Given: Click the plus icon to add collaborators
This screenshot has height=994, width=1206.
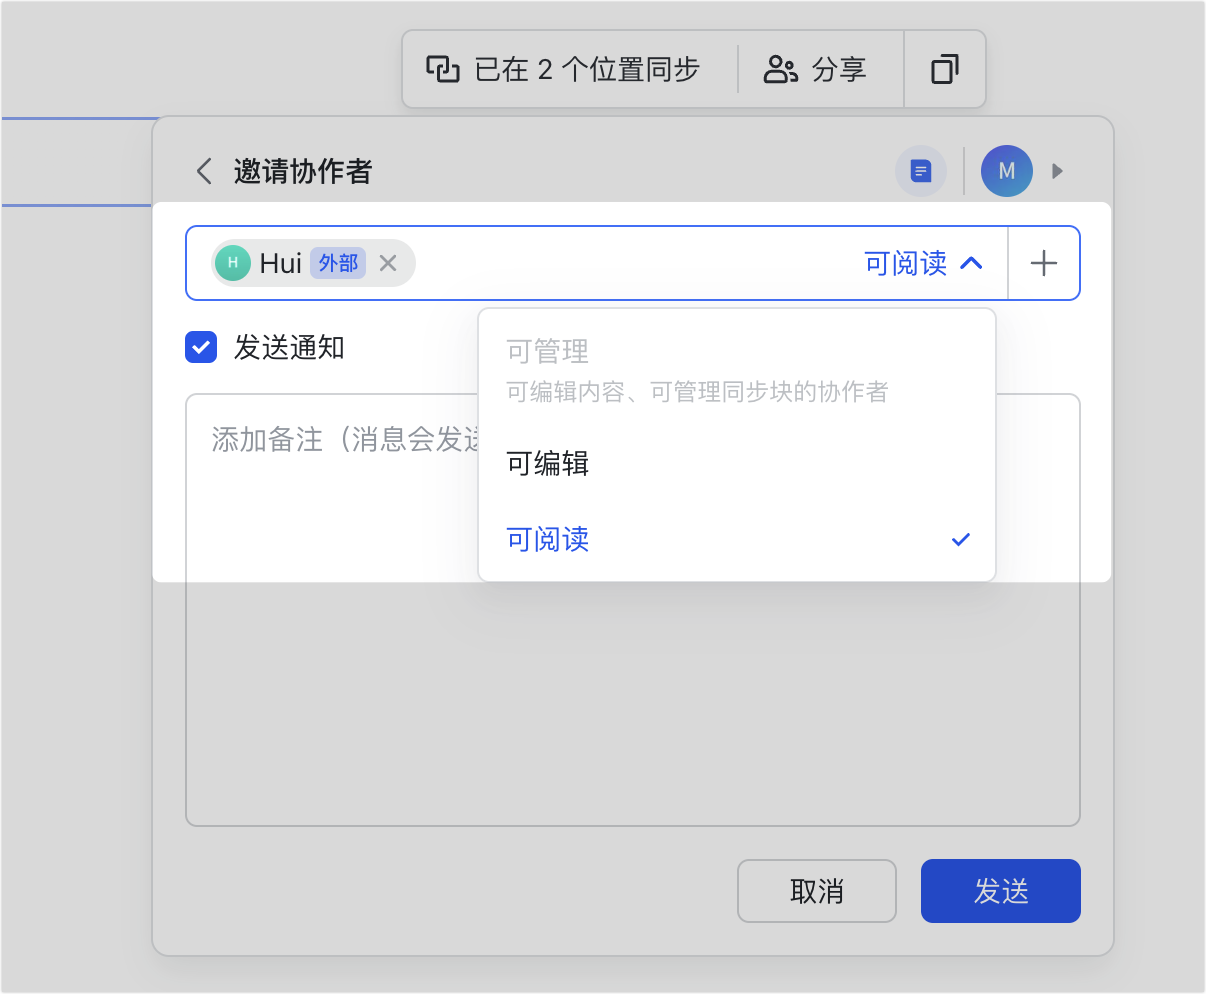Looking at the screenshot, I should tap(1043, 263).
